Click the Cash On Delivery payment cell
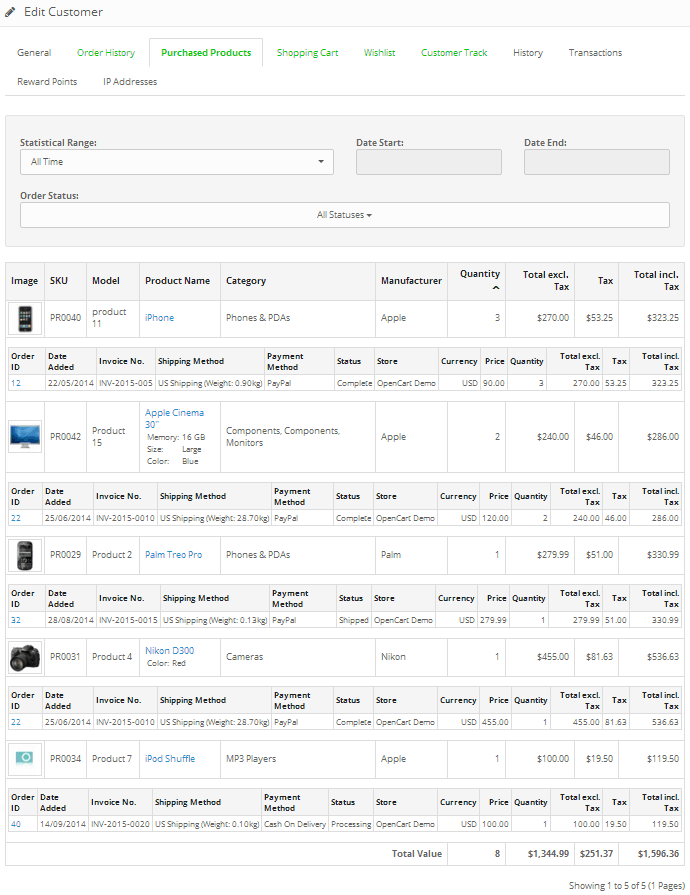The width and height of the screenshot is (690, 895). [295, 824]
